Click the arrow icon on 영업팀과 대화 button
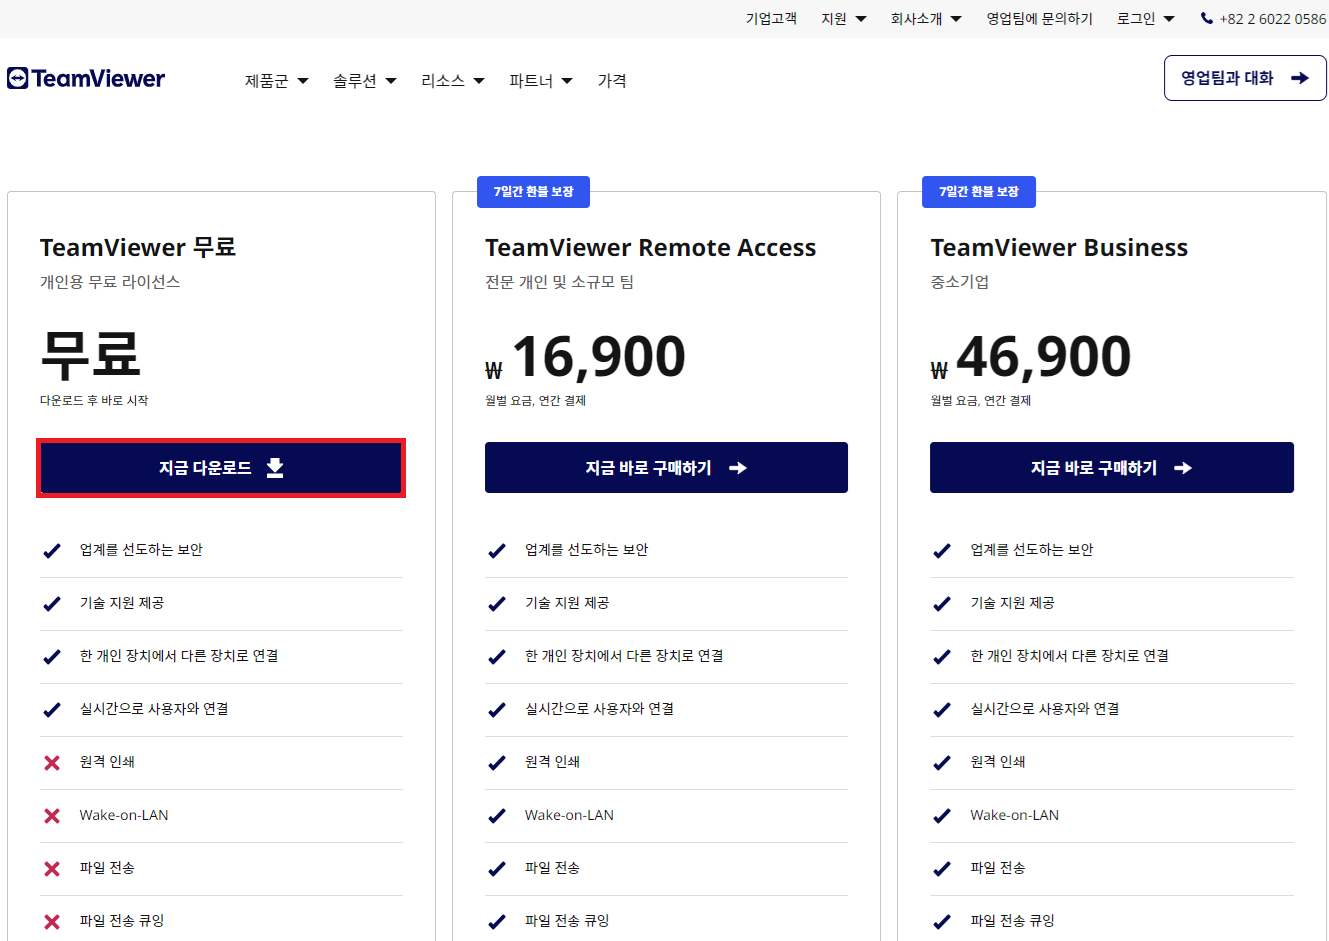This screenshot has width=1329, height=941. (x=1300, y=78)
